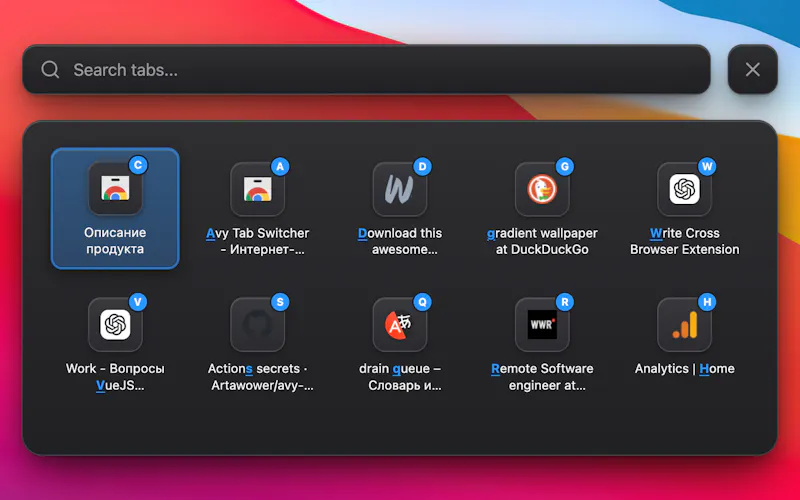Click 'gradient wallpaper at DuckDuckGo' title
This screenshot has height=500, width=800.
click(542, 241)
